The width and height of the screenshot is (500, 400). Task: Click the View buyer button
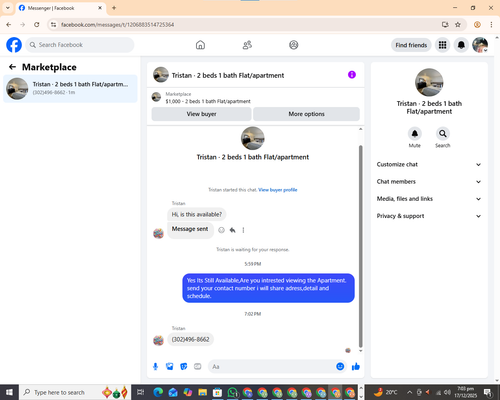(201, 114)
